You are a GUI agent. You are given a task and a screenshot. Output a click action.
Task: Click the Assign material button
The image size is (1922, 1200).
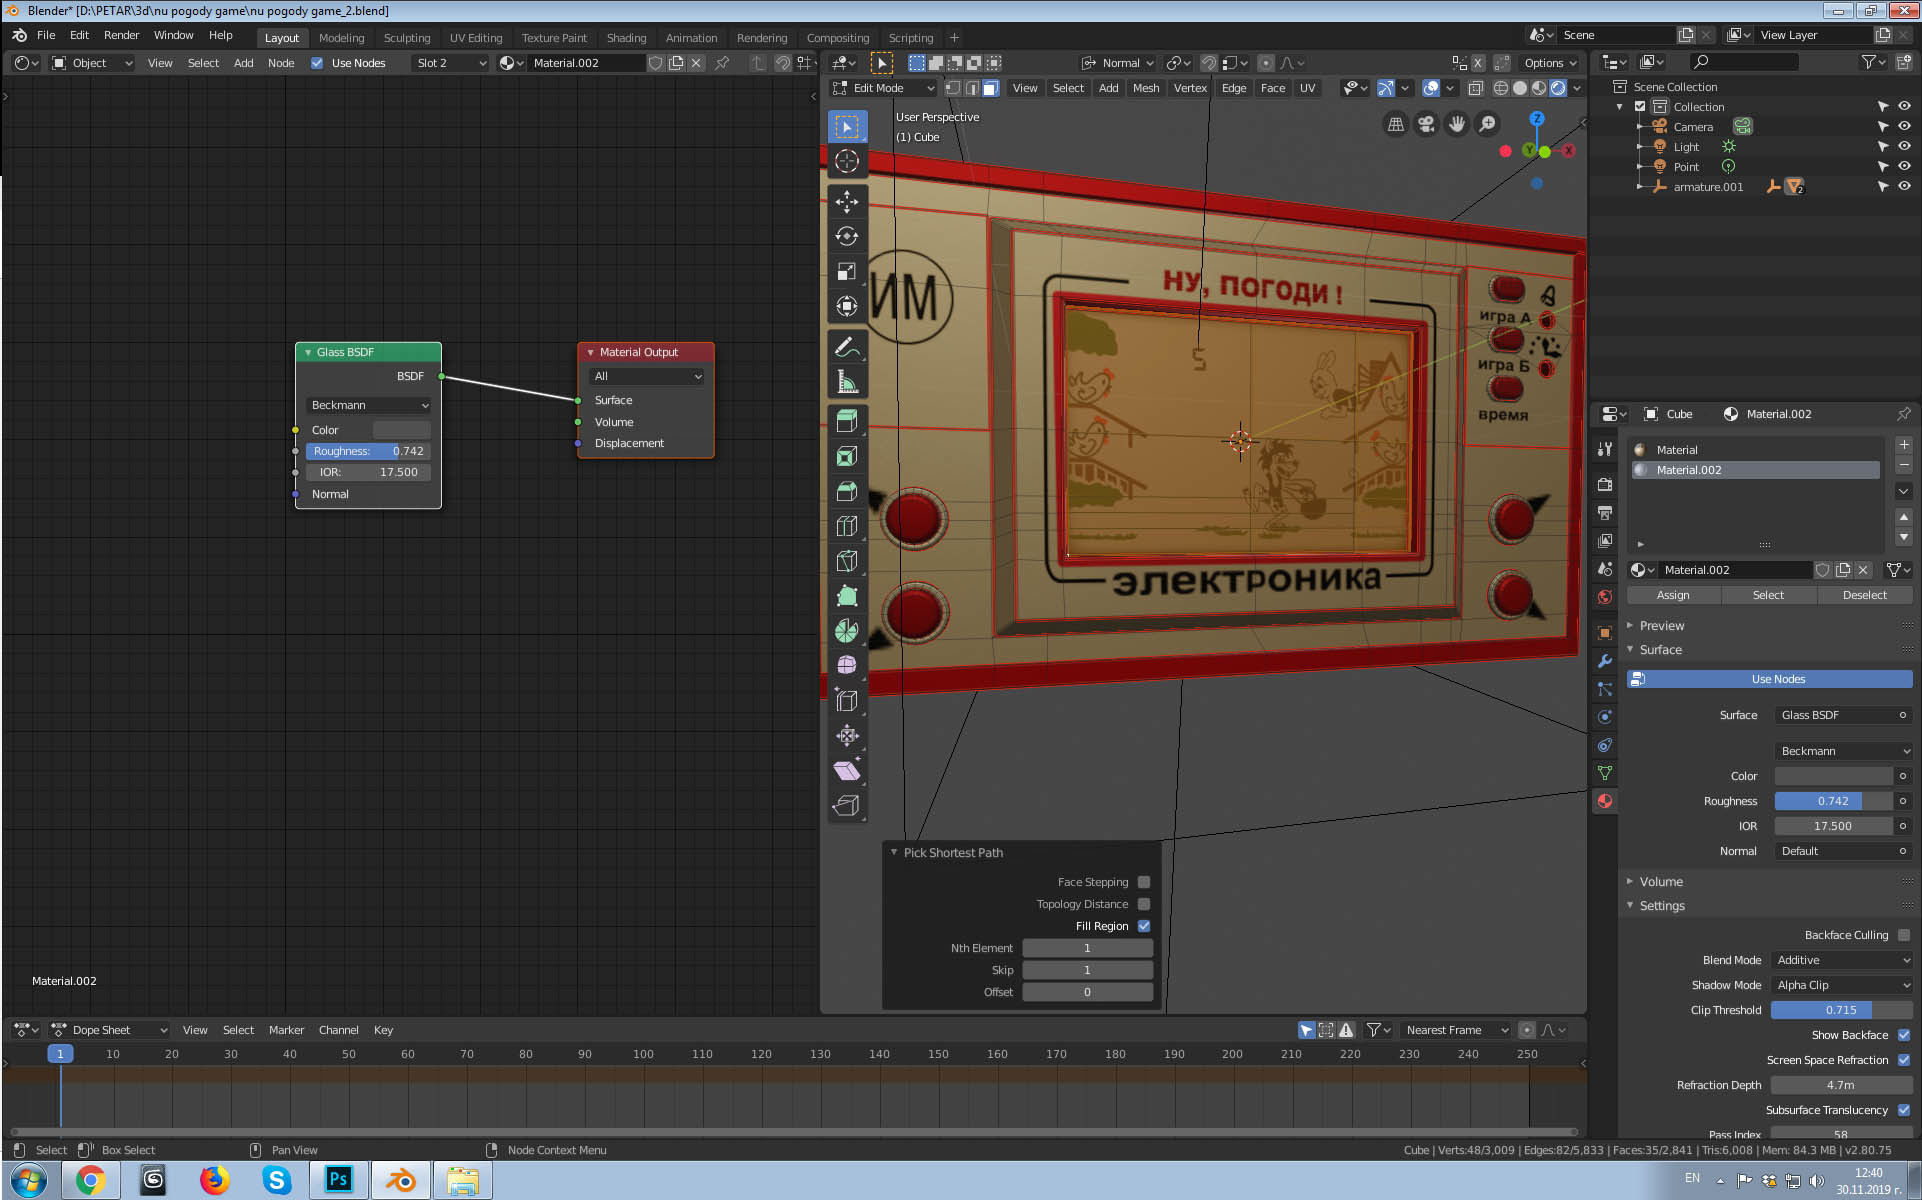tap(1673, 595)
